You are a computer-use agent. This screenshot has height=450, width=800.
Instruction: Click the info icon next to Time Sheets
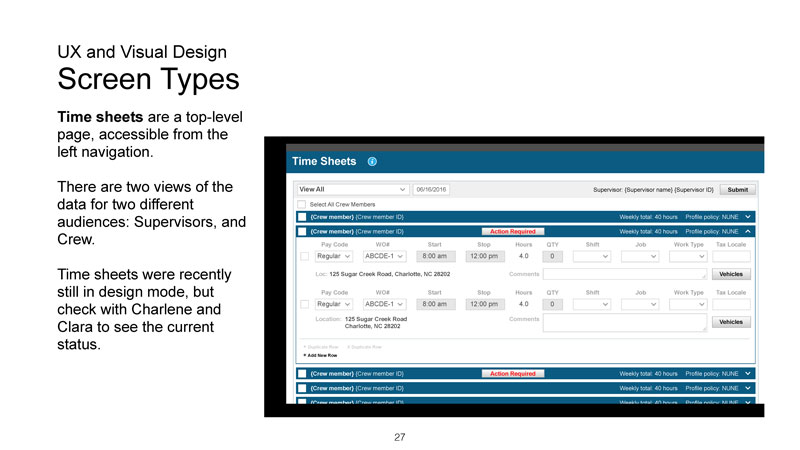372,161
